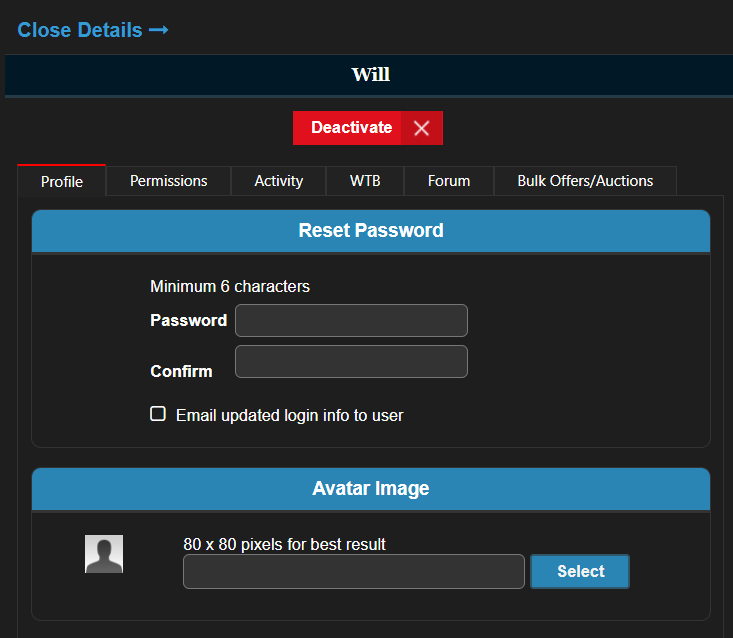
Task: Open the Bulk Offers/Auctions tab
Action: (x=585, y=181)
